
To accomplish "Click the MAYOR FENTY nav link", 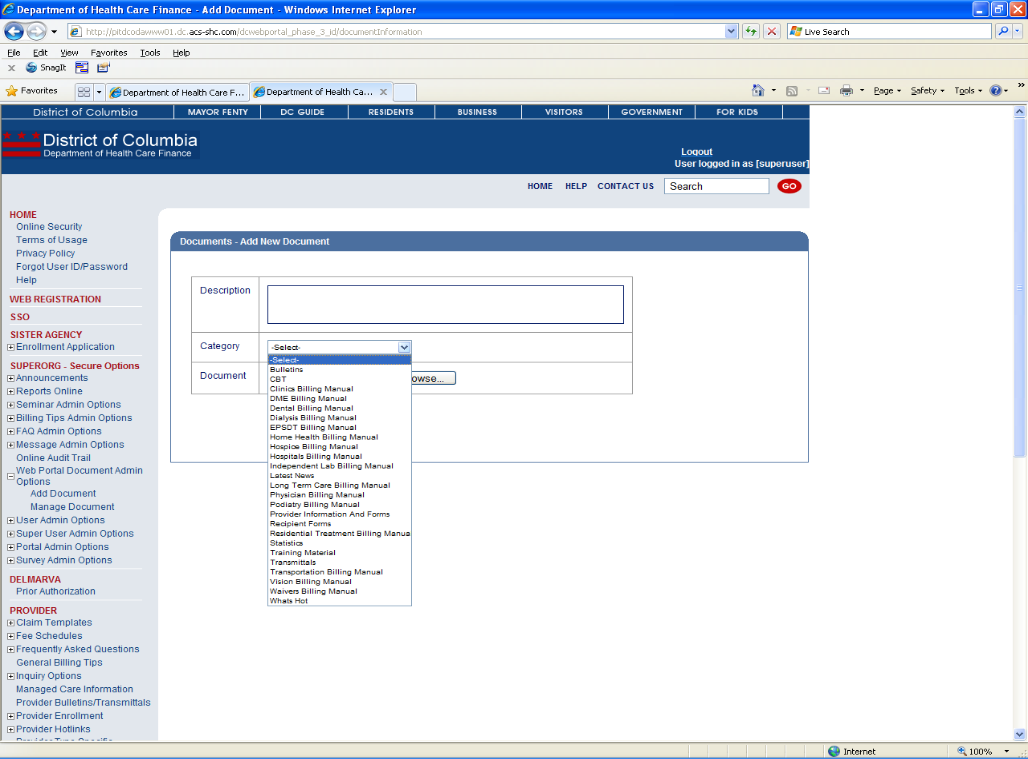I will pyautogui.click(x=218, y=112).
